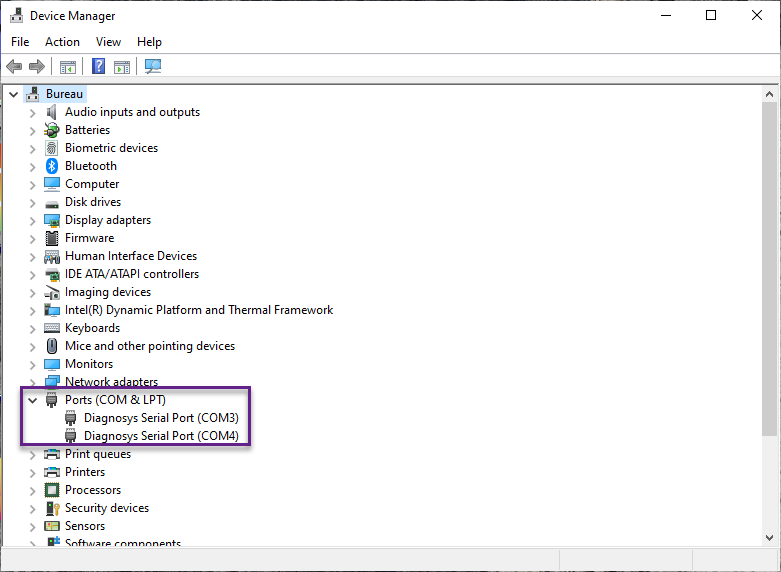Expand the Bluetooth category
The image size is (781, 572).
point(32,166)
